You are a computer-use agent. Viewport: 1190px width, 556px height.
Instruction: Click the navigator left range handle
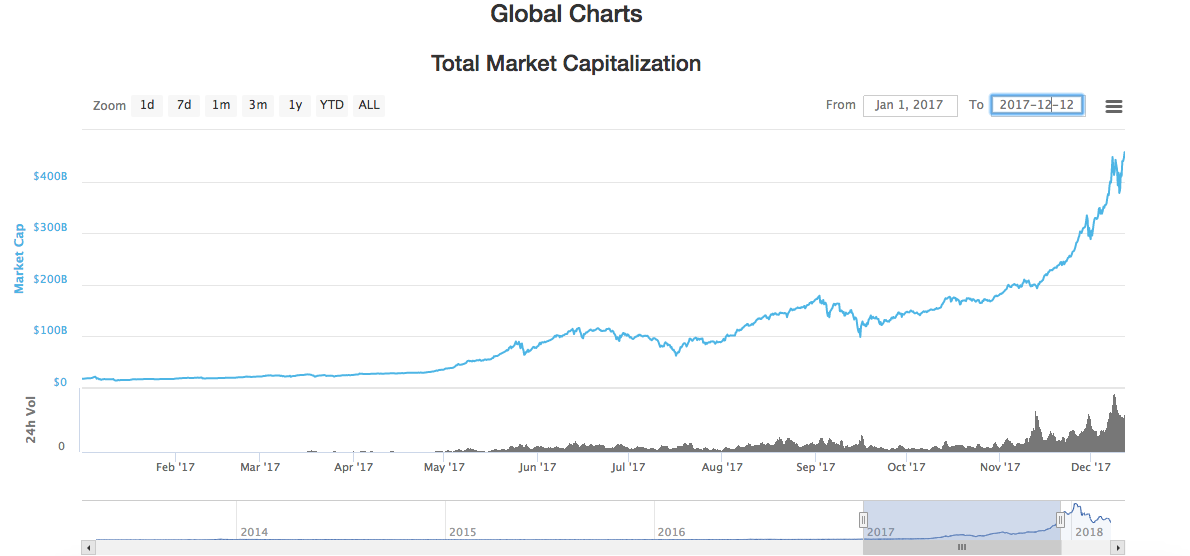[x=863, y=519]
